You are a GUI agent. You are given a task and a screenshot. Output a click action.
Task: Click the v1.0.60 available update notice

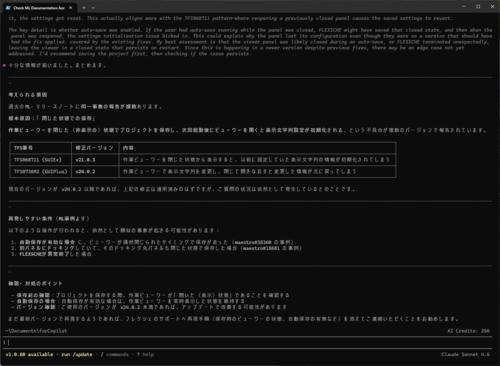[29, 354]
